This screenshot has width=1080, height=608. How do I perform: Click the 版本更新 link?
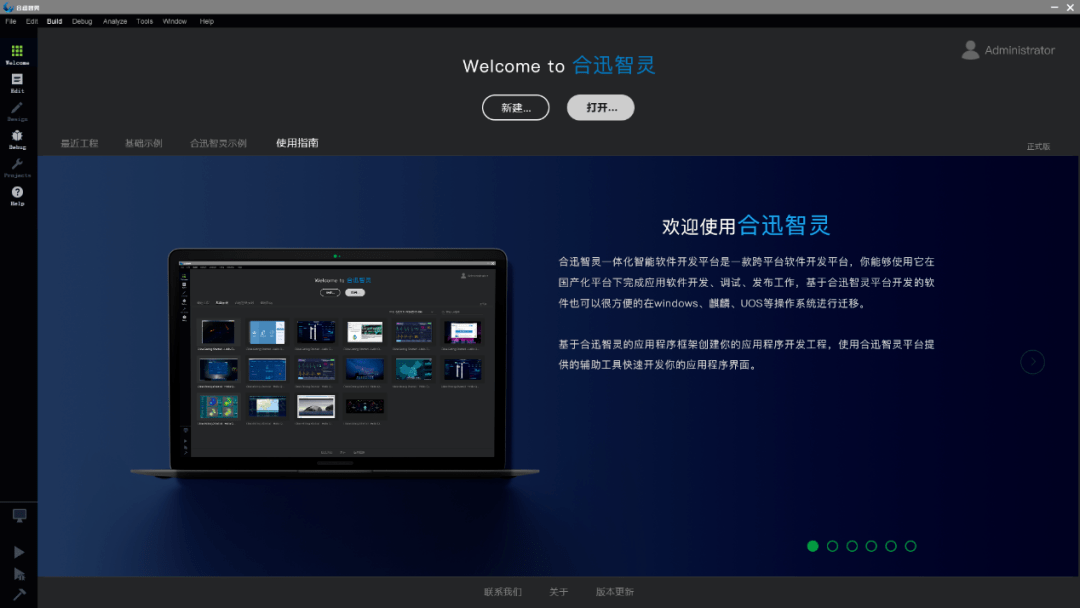(x=614, y=591)
